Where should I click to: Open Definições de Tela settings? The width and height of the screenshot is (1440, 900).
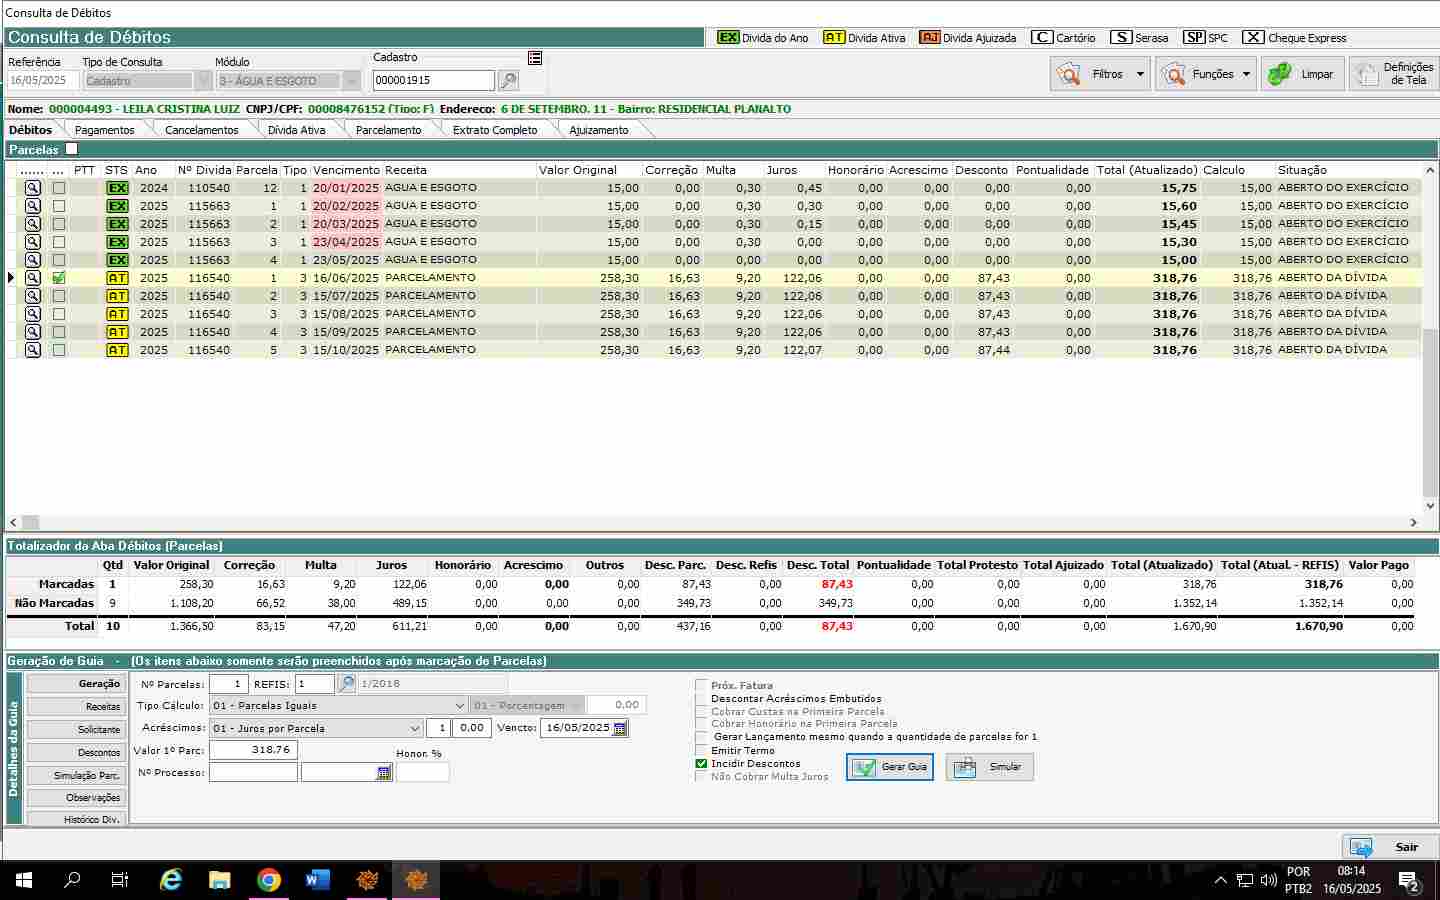click(1393, 74)
